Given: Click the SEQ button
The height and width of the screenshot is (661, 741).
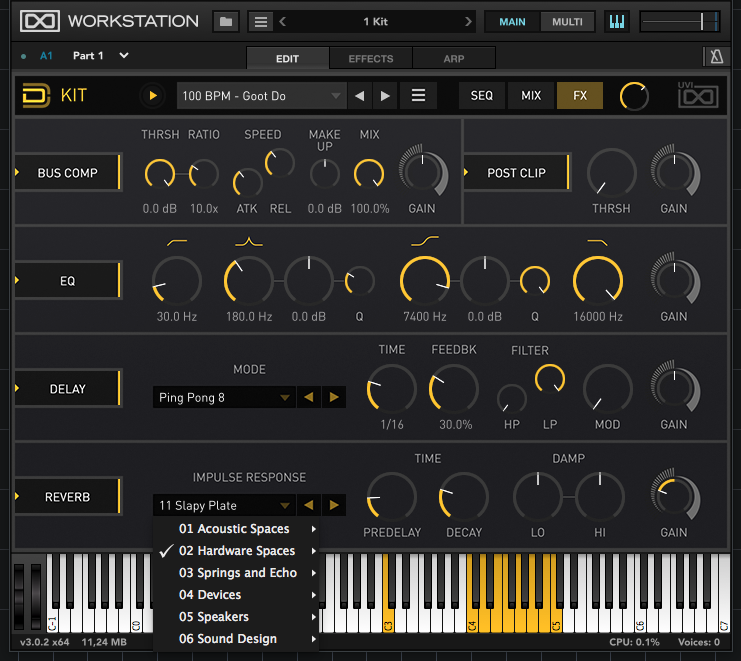Looking at the screenshot, I should point(482,96).
